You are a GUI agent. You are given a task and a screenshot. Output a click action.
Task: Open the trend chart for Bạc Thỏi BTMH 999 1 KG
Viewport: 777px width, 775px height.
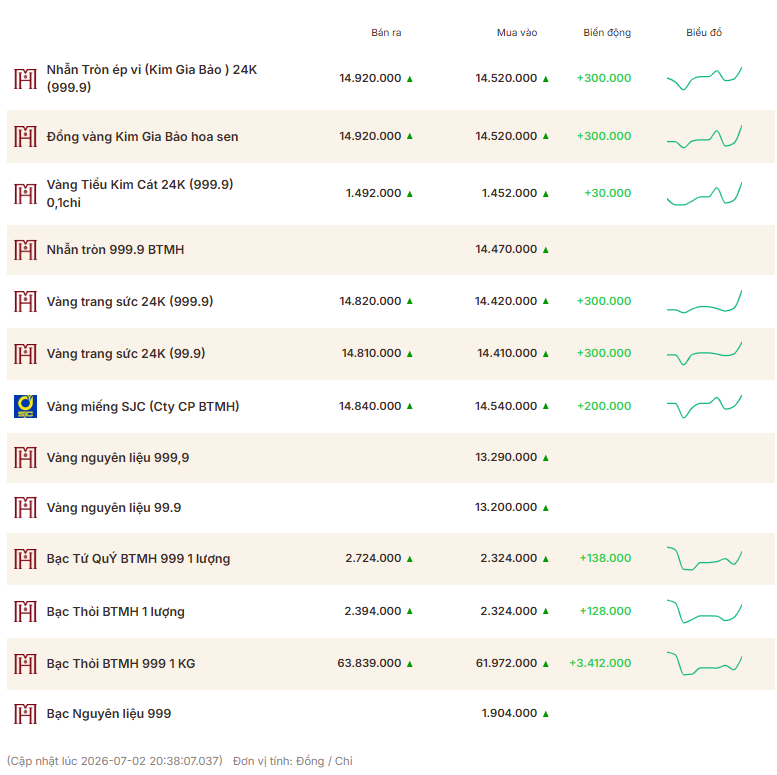[x=704, y=664]
